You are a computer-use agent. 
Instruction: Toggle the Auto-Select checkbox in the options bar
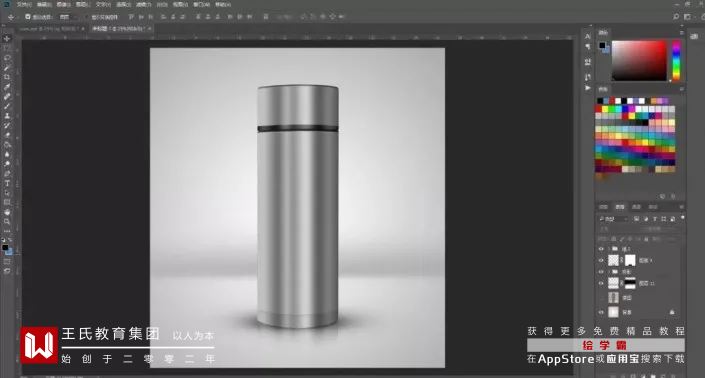click(x=28, y=17)
